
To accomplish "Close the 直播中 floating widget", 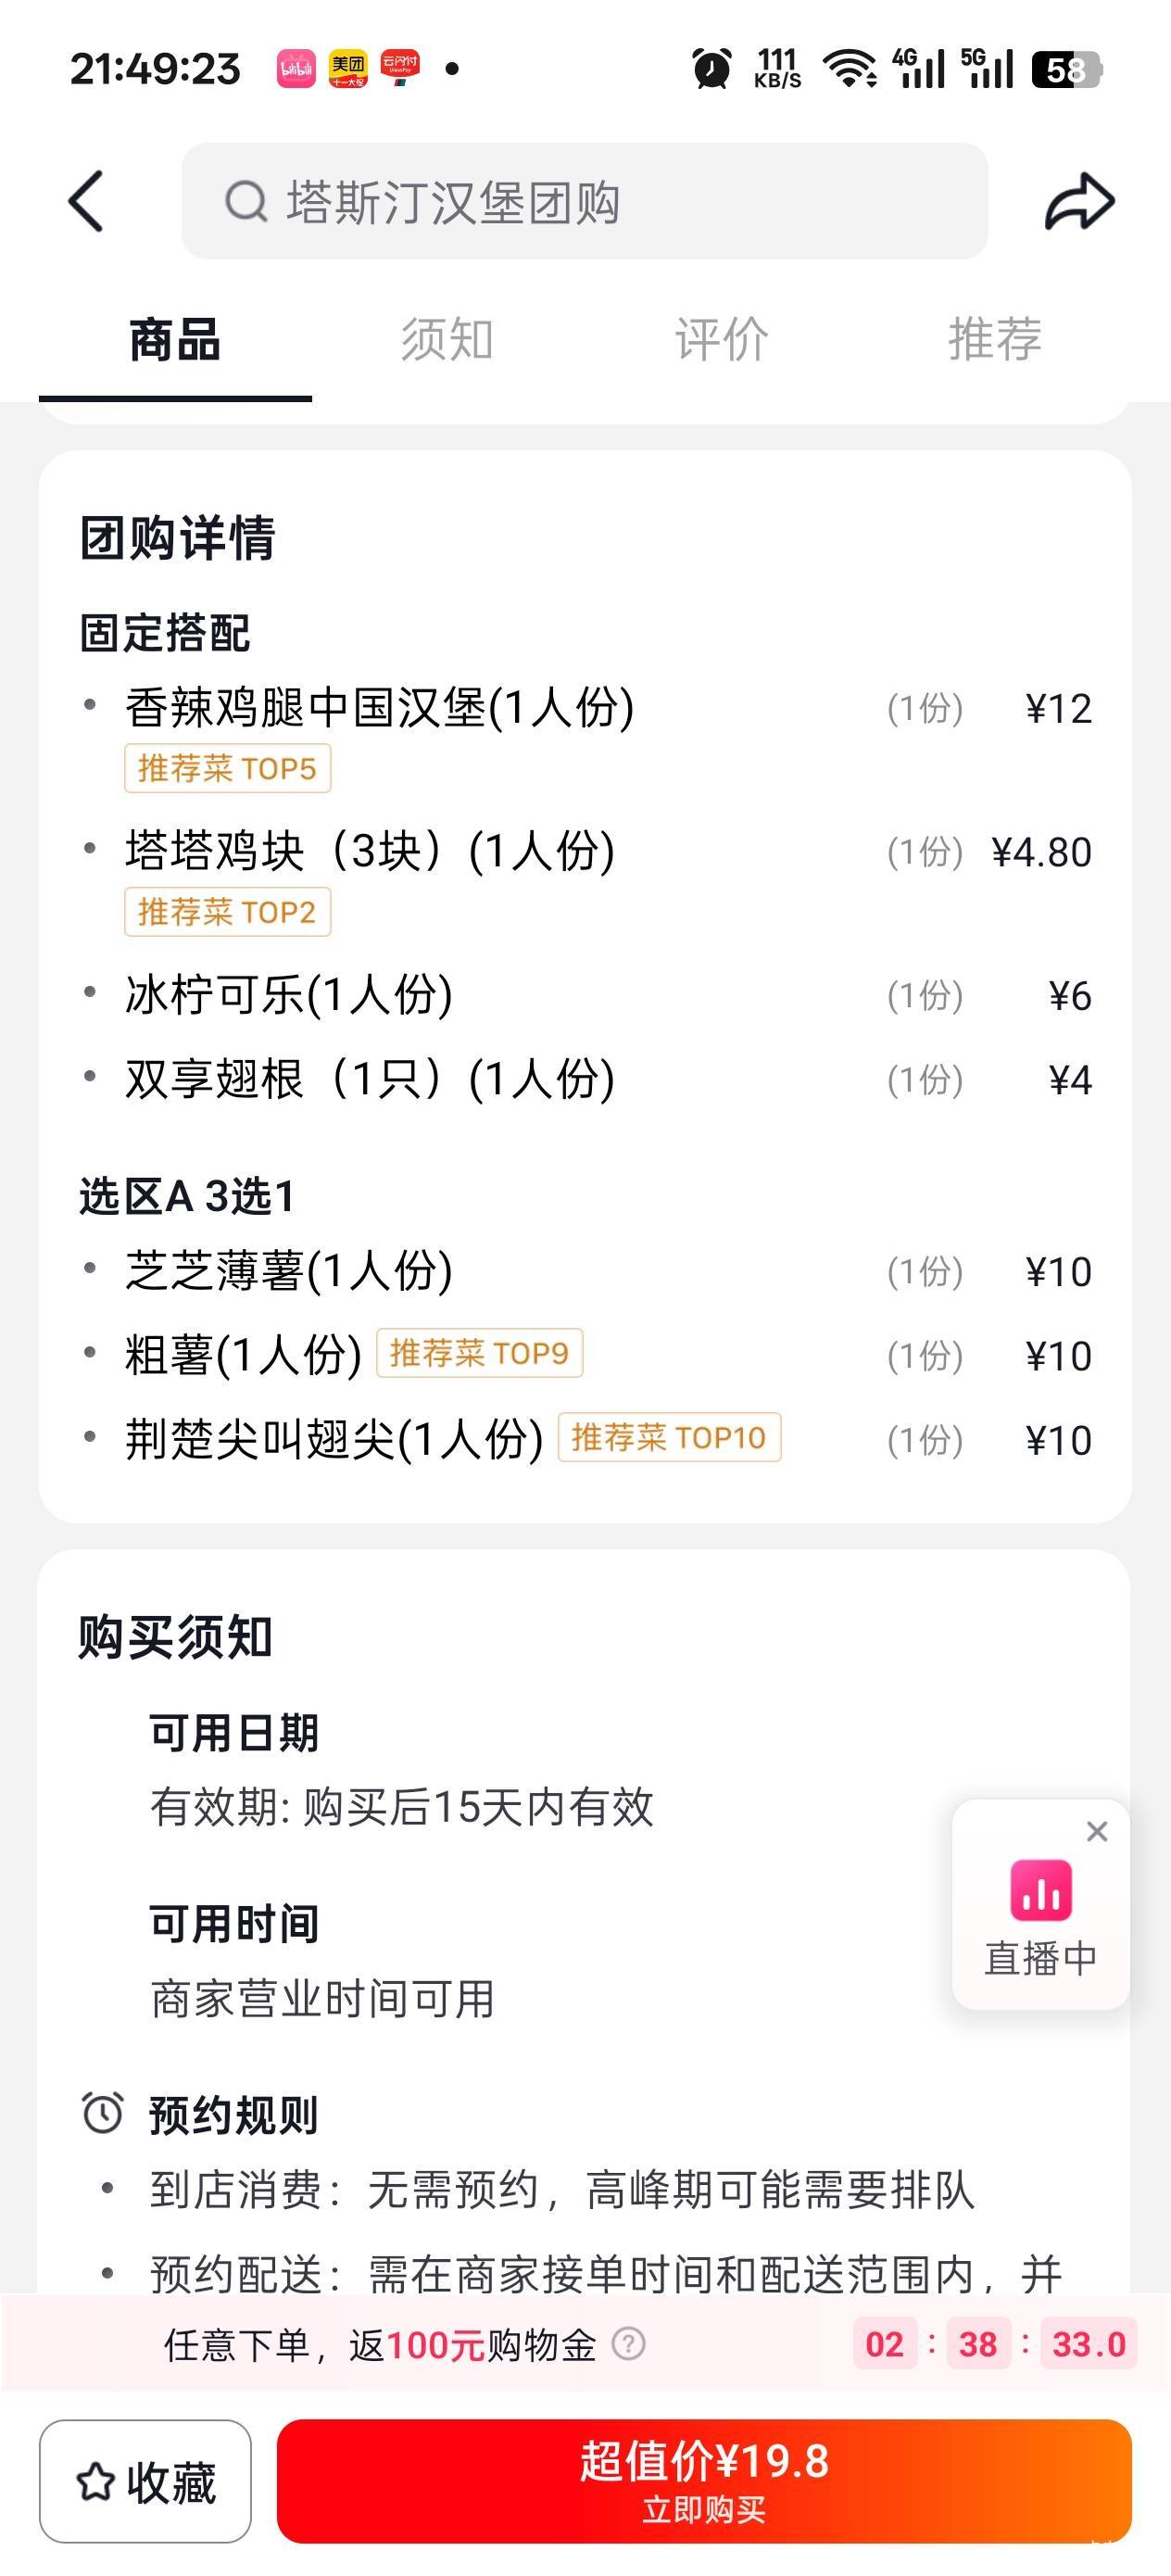I will point(1097,1831).
